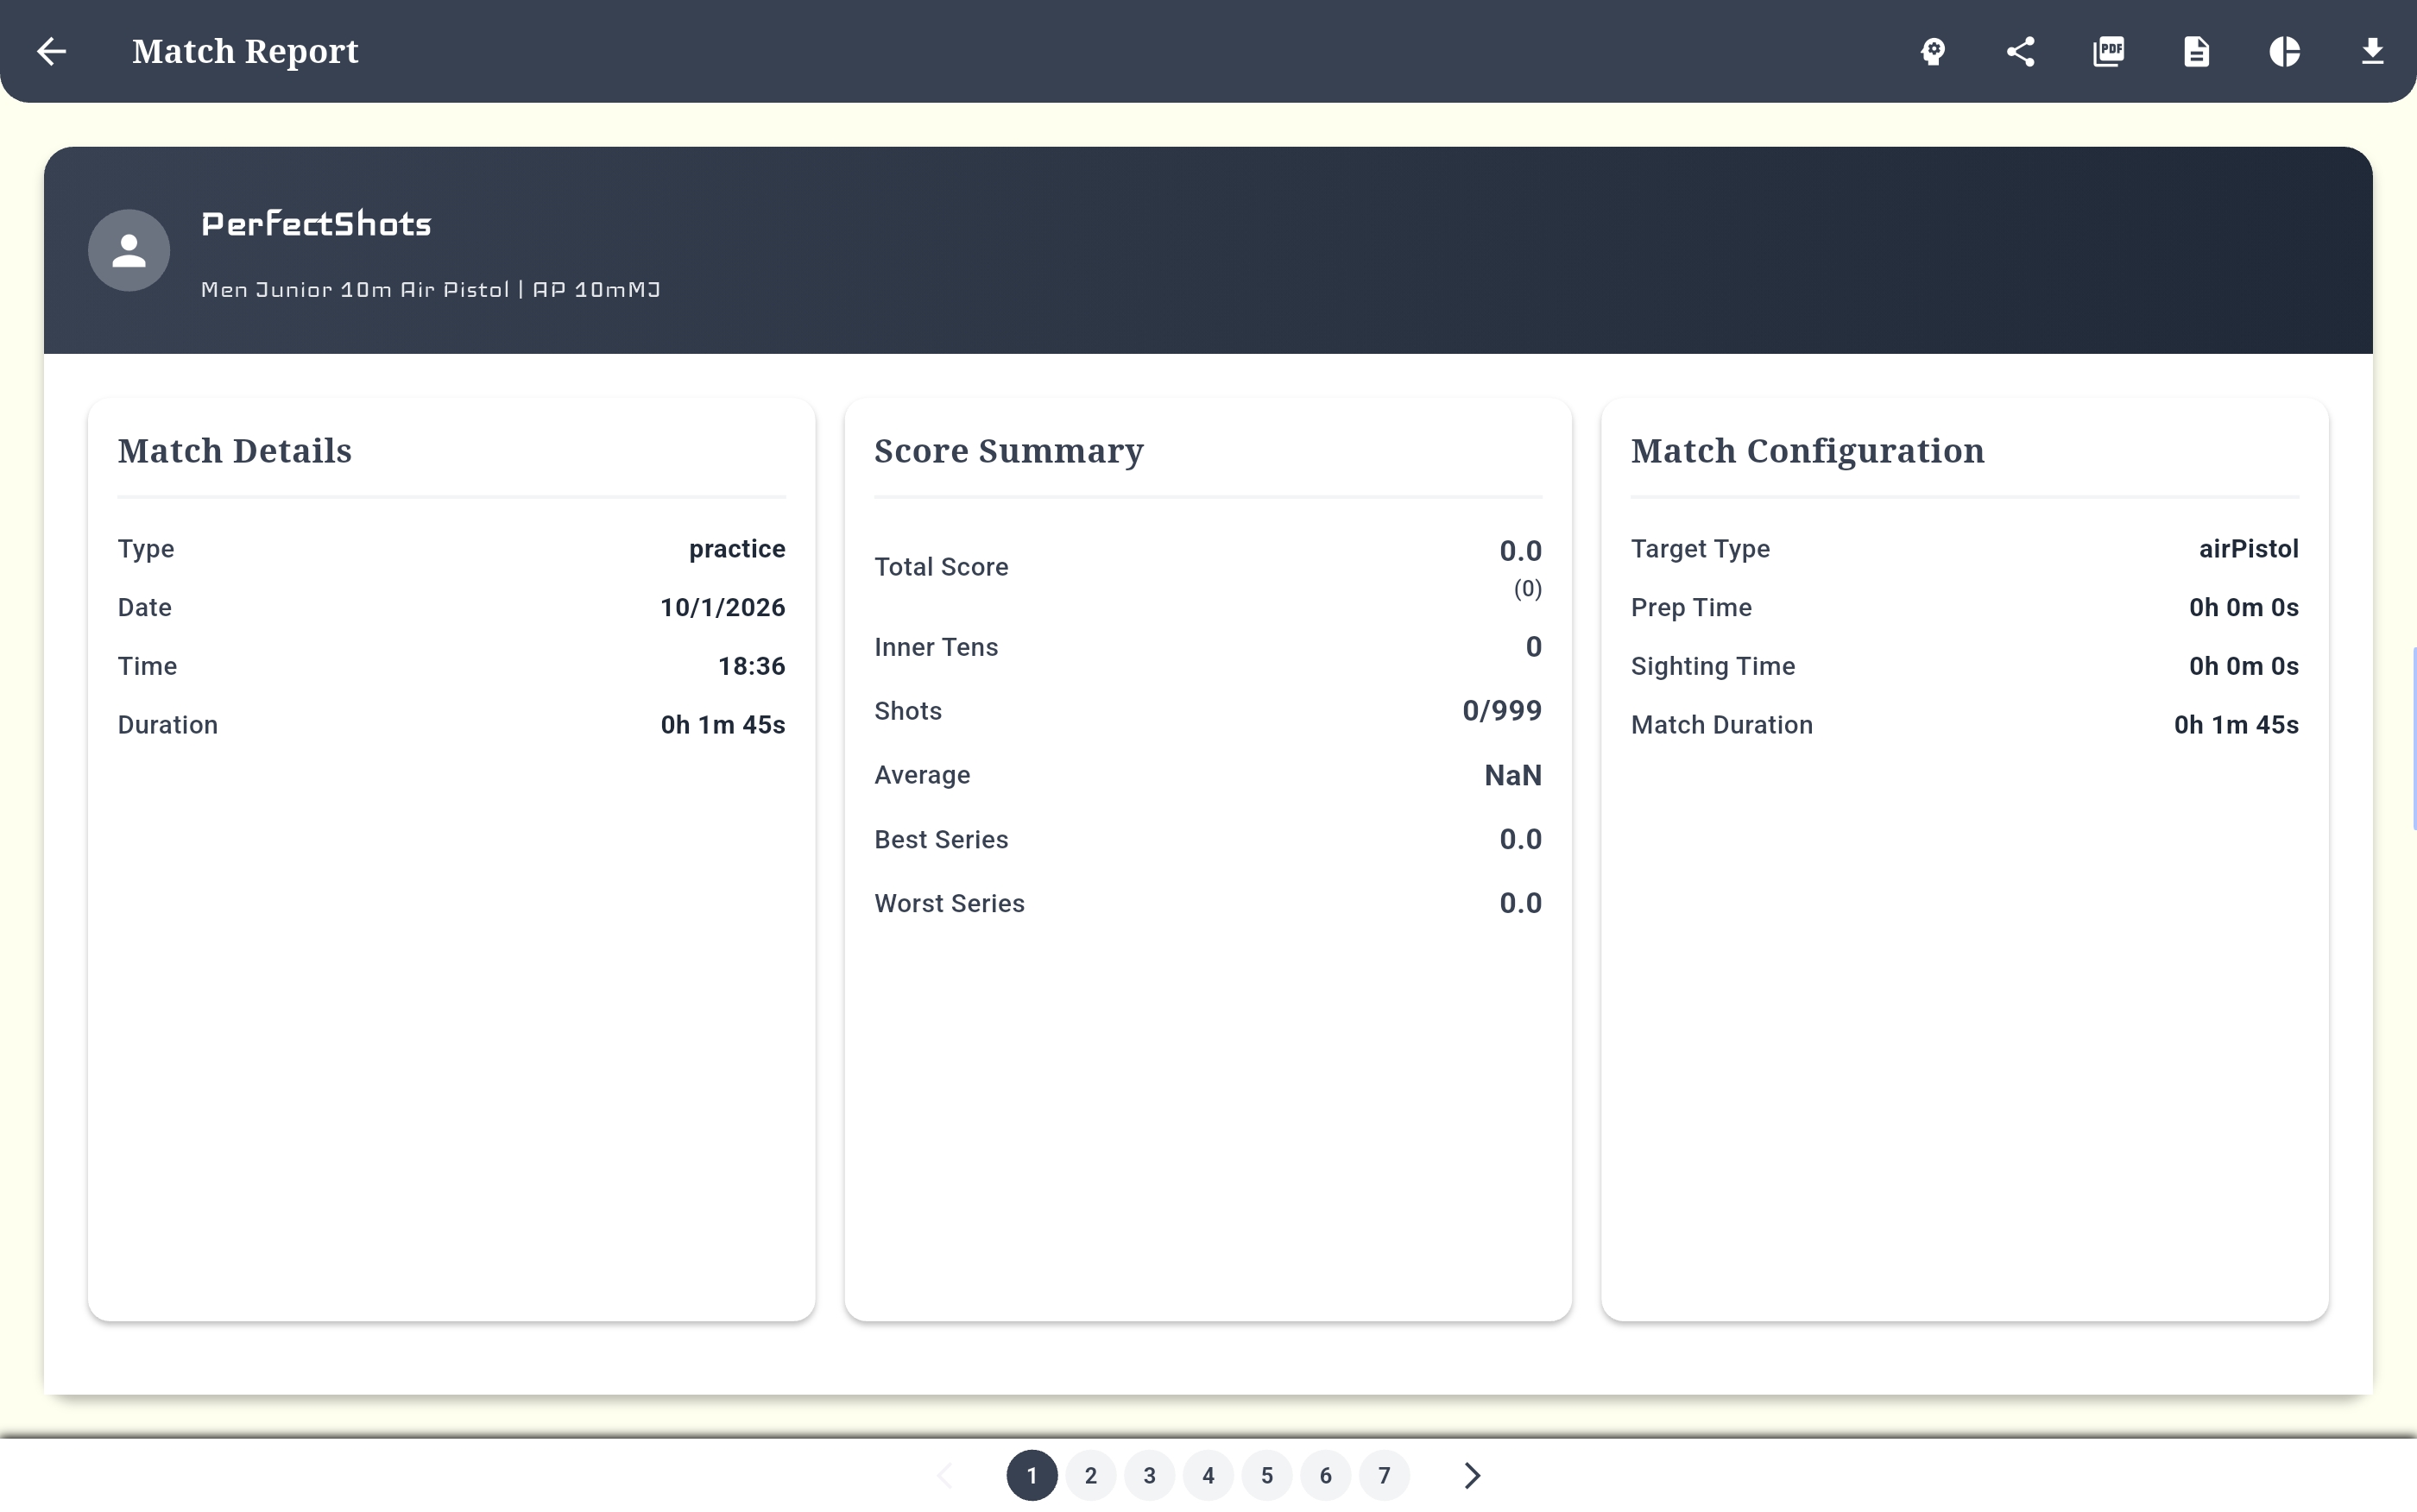
Task: Click the PerfectShots profile avatar
Action: (x=129, y=250)
